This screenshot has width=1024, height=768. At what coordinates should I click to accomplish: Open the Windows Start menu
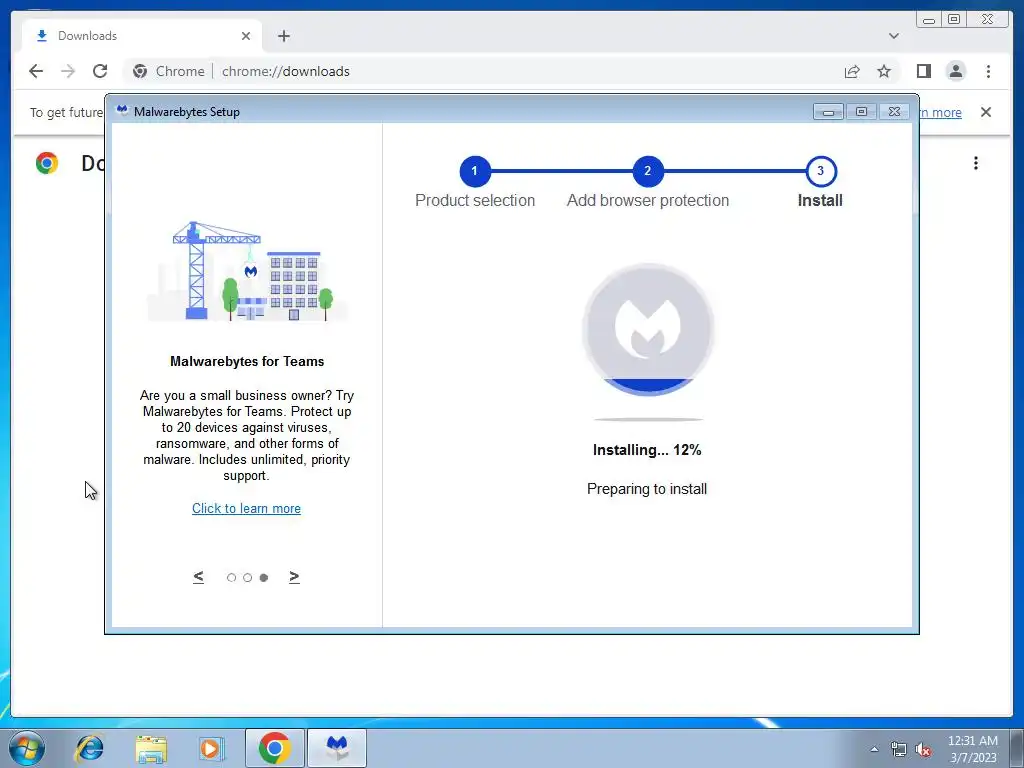(x=27, y=748)
